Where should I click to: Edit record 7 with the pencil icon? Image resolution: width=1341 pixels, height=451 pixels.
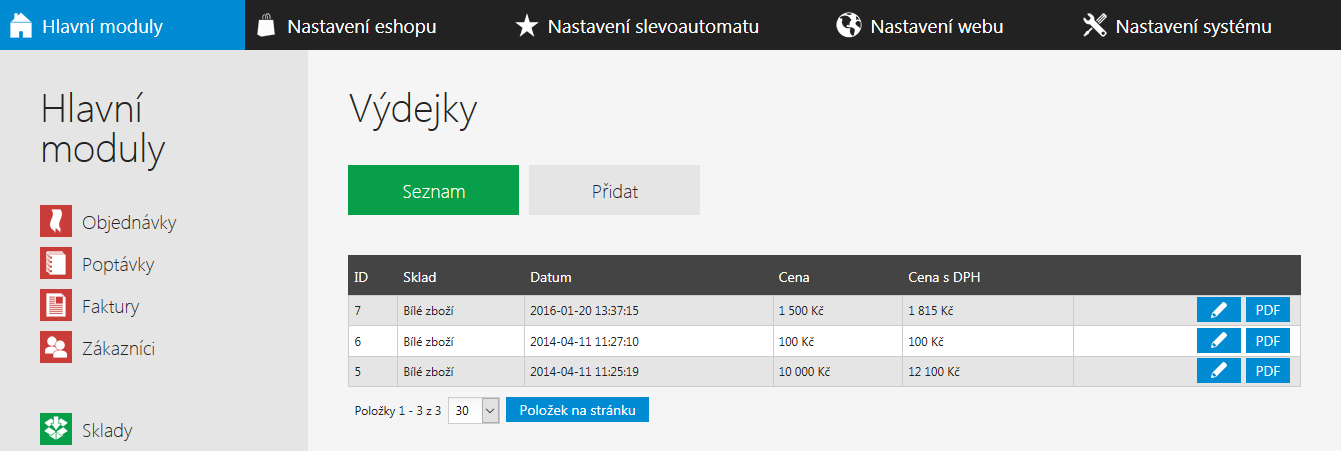[x=1218, y=310]
